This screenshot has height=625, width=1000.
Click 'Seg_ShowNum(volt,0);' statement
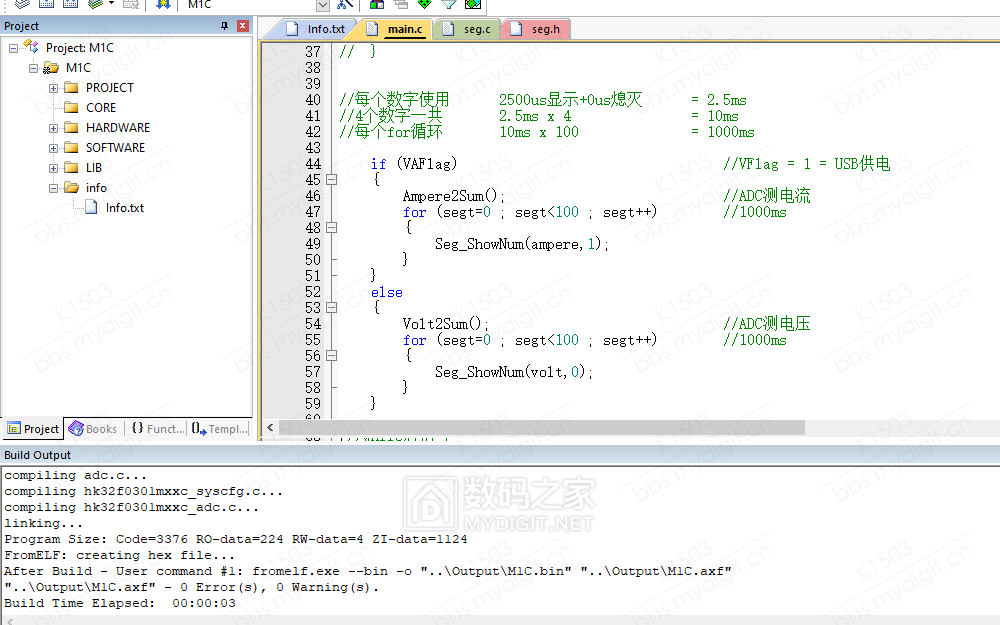[x=514, y=371]
